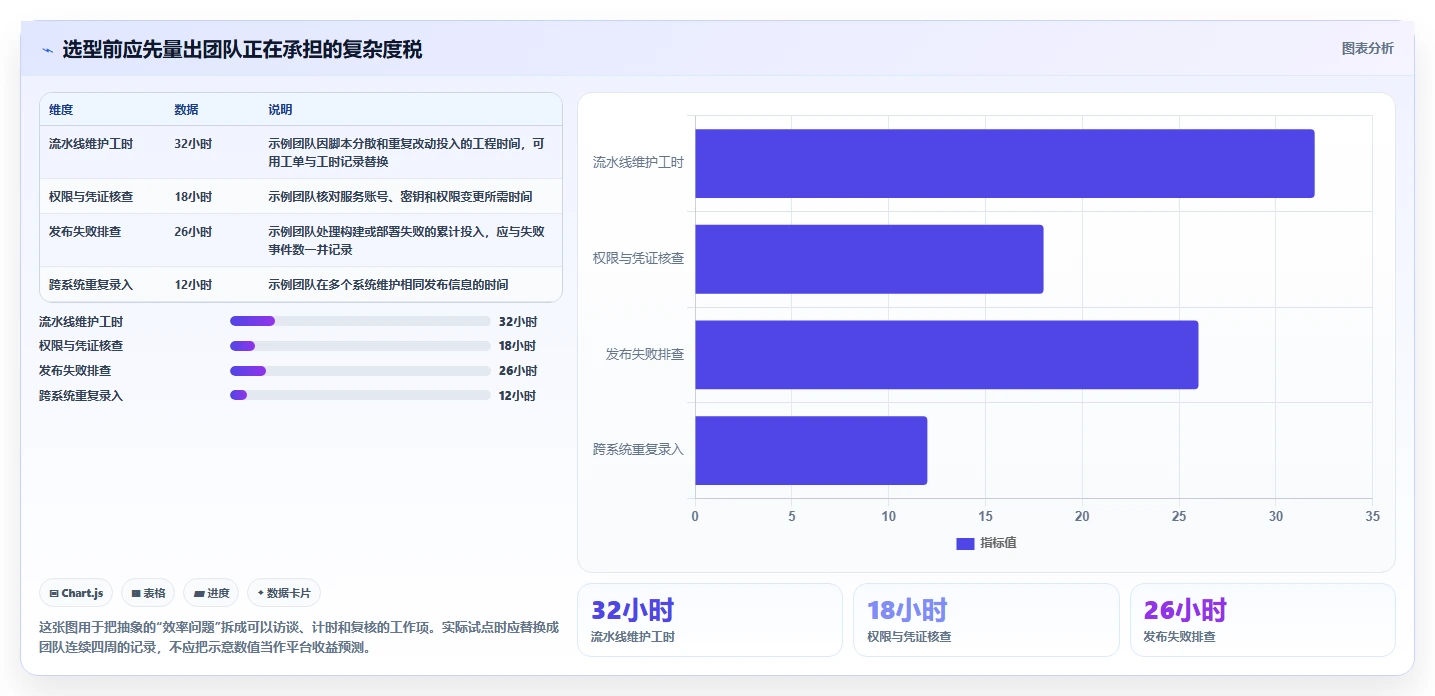Click the 18小时 value beside the progress bar
Image resolution: width=1435 pixels, height=696 pixels.
518,346
